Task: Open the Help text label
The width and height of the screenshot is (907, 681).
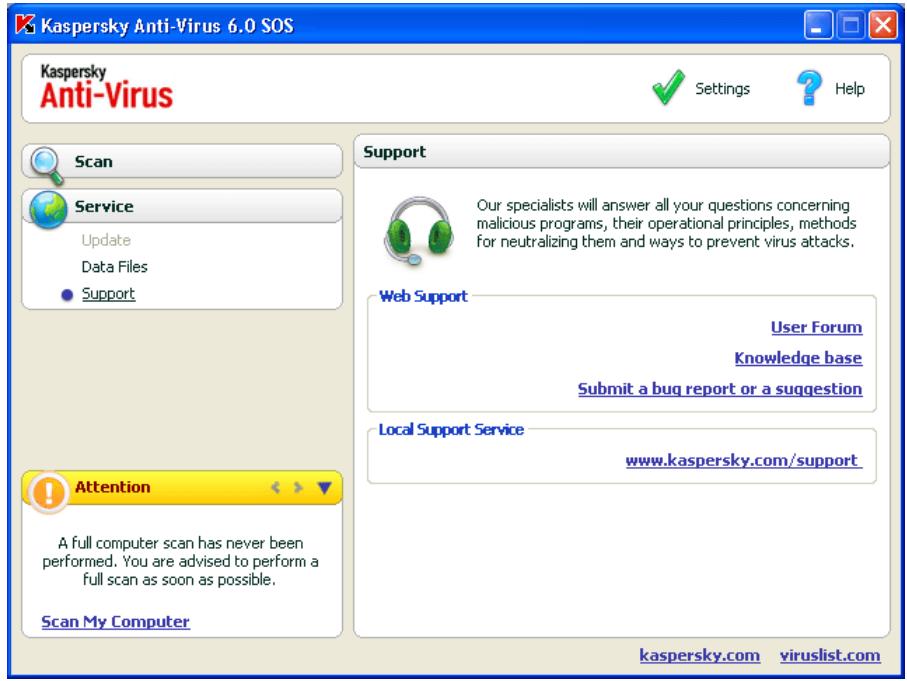Action: click(x=849, y=89)
